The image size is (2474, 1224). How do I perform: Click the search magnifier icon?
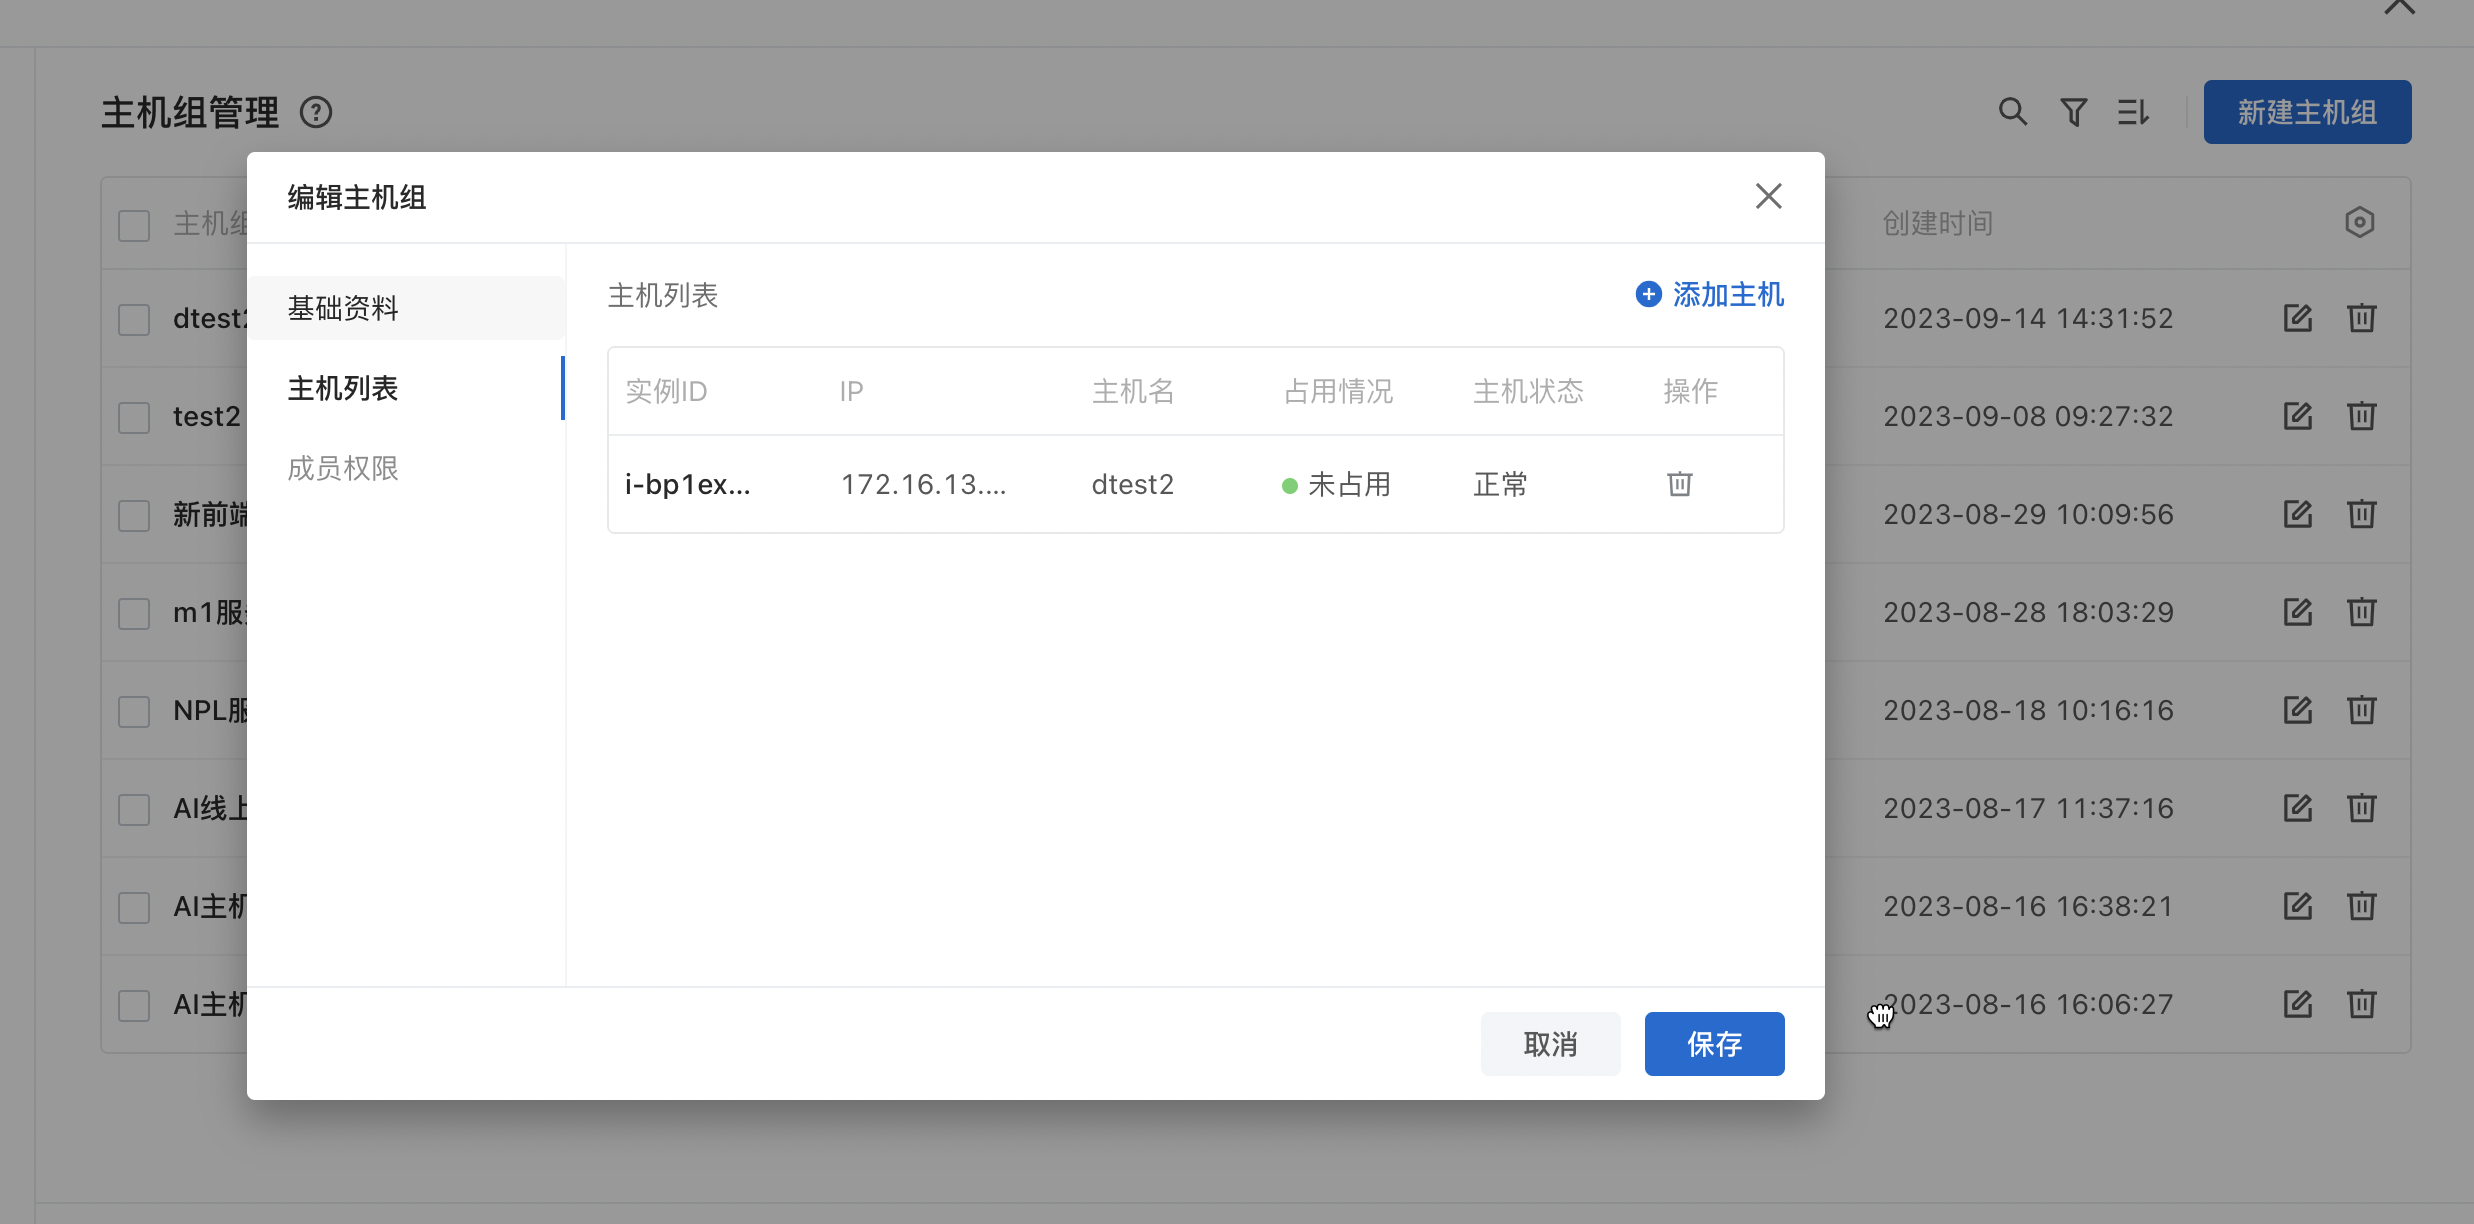(2012, 112)
